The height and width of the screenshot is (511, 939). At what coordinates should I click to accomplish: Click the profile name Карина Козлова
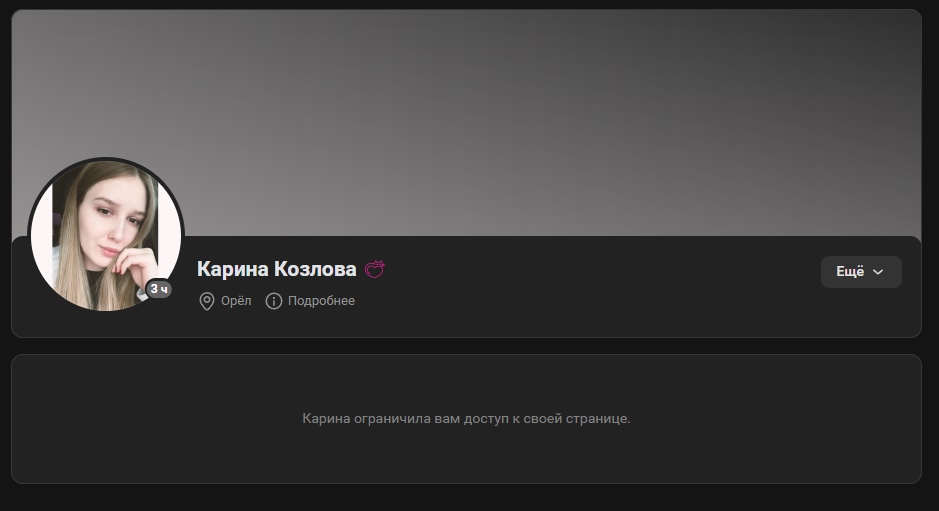coord(276,269)
